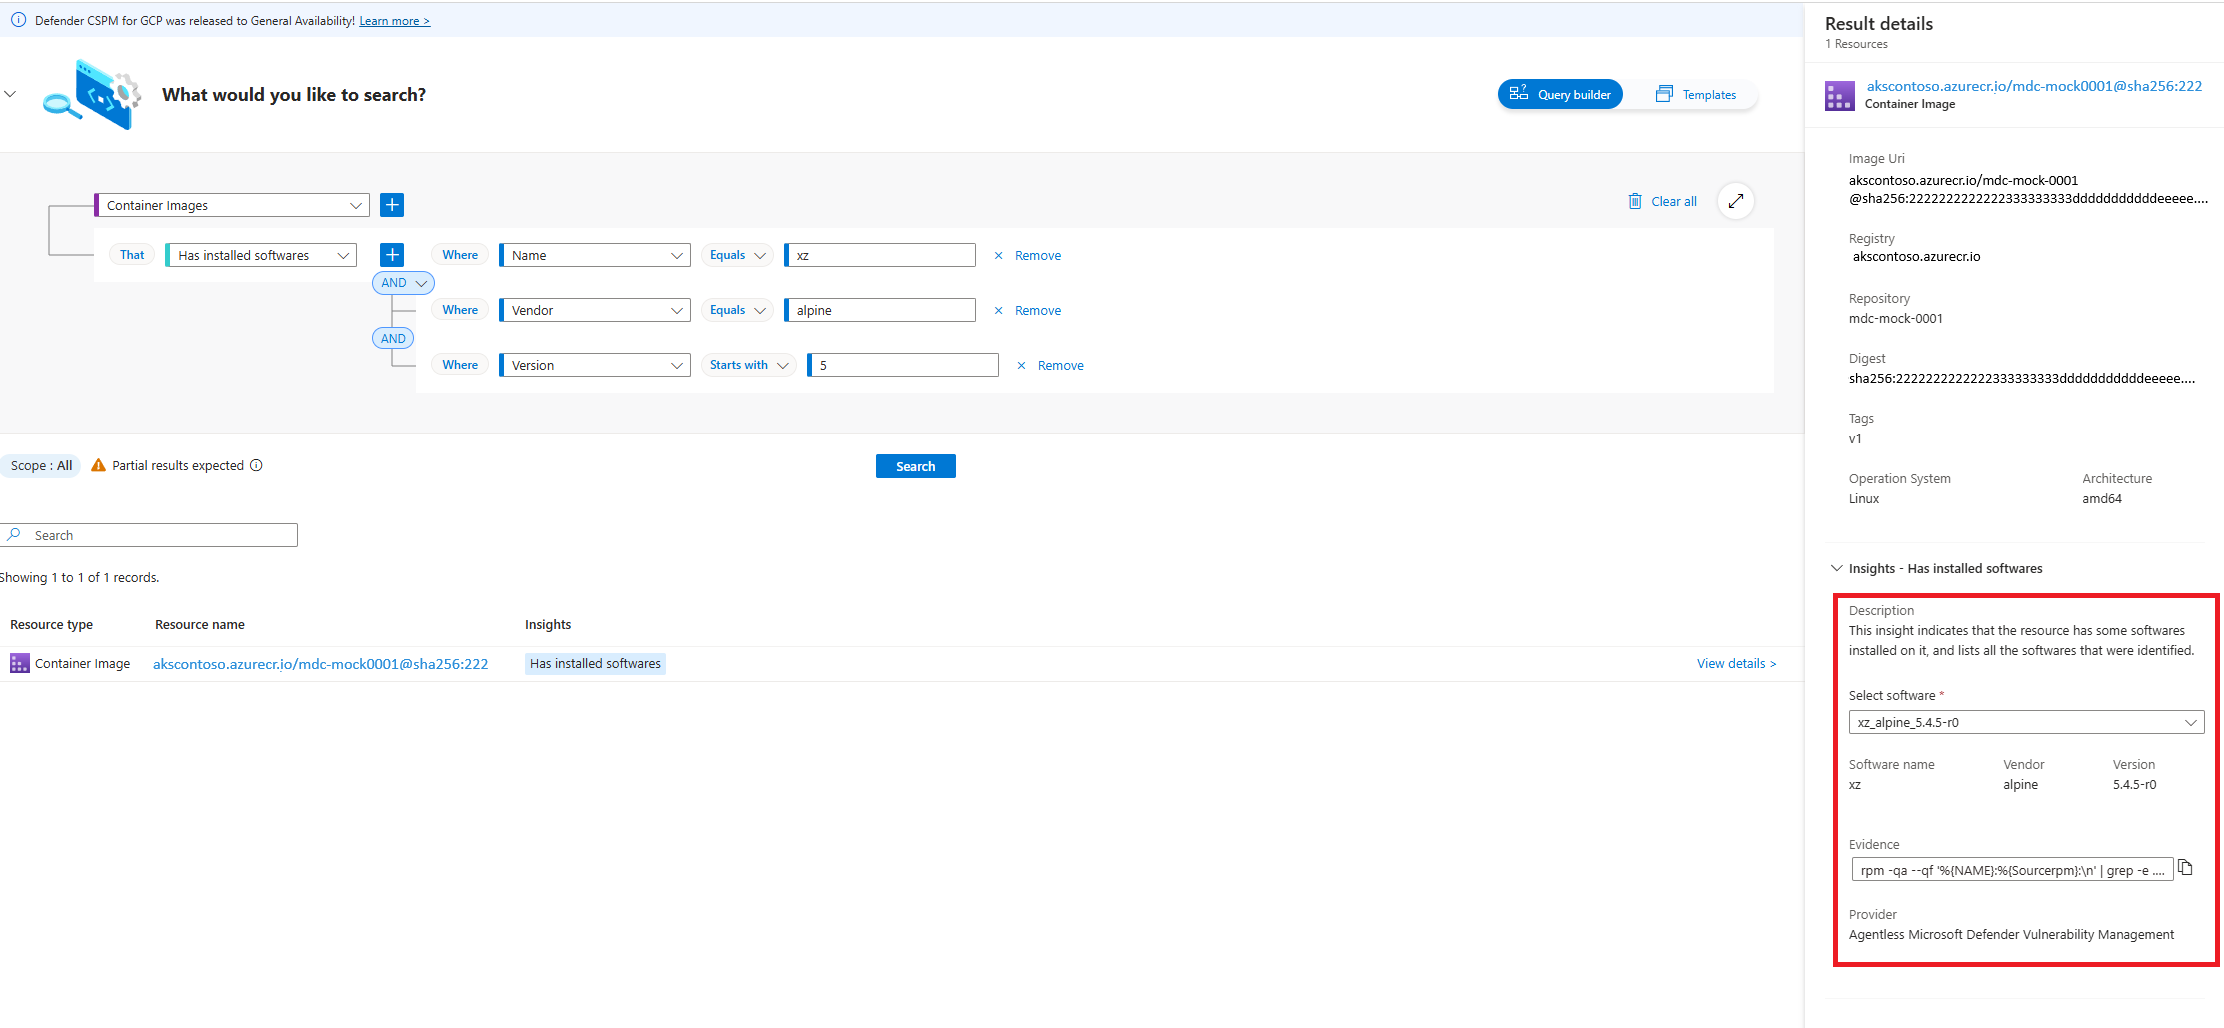Click the Clear all trash icon
This screenshot has width=2224, height=1028.
click(x=1636, y=201)
